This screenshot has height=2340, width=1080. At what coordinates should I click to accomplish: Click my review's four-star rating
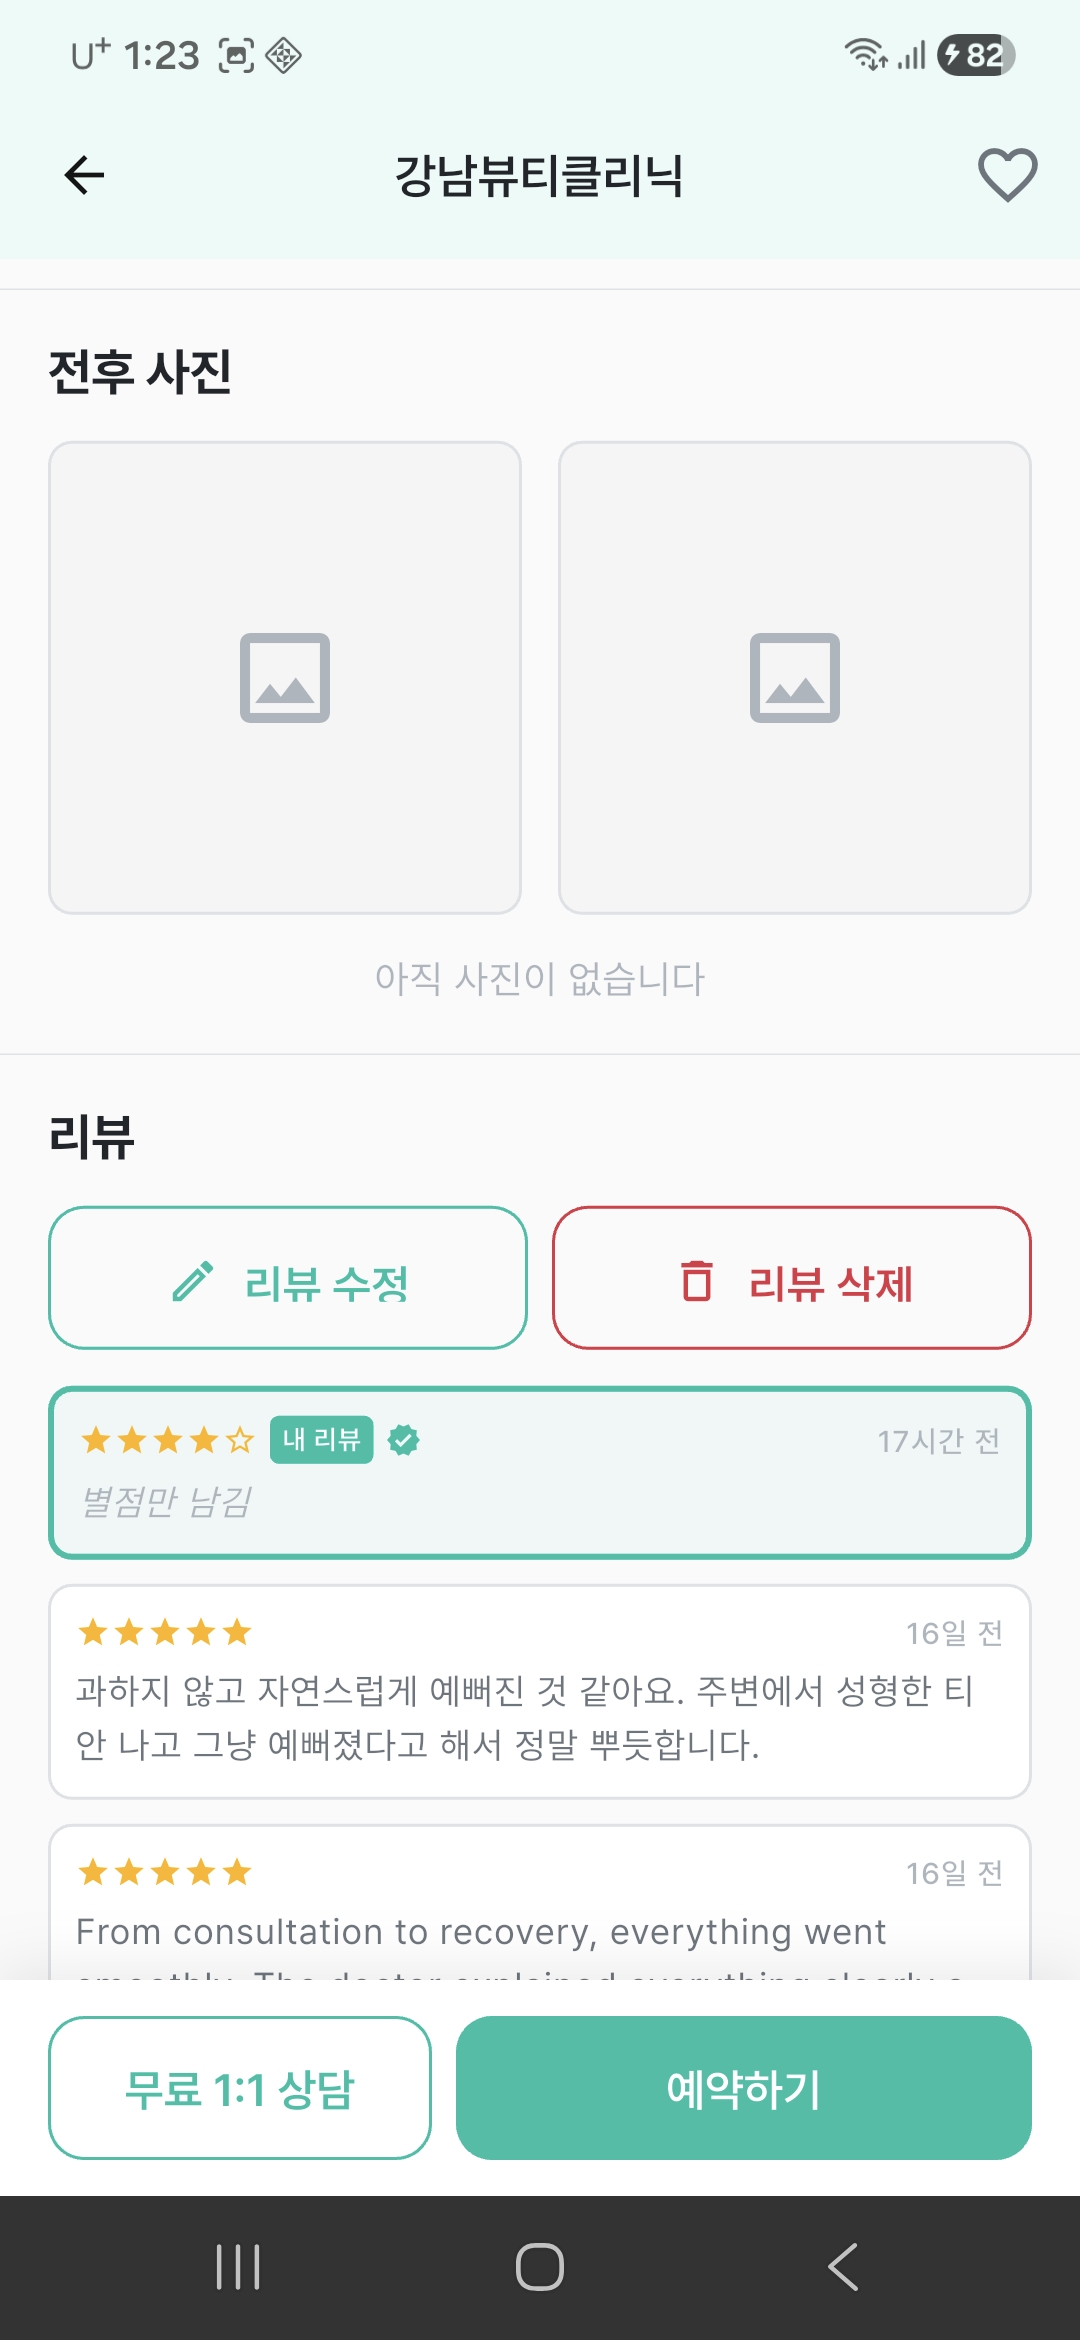168,1440
